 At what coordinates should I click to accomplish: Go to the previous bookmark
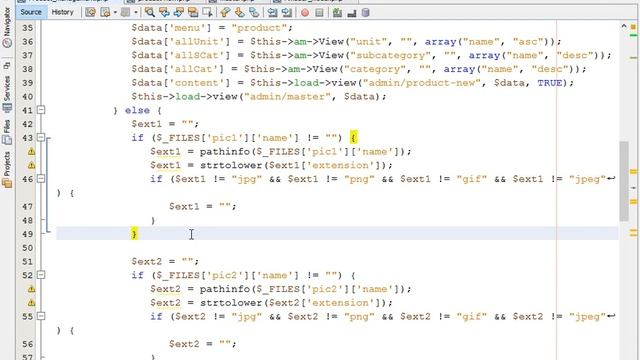[225, 12]
